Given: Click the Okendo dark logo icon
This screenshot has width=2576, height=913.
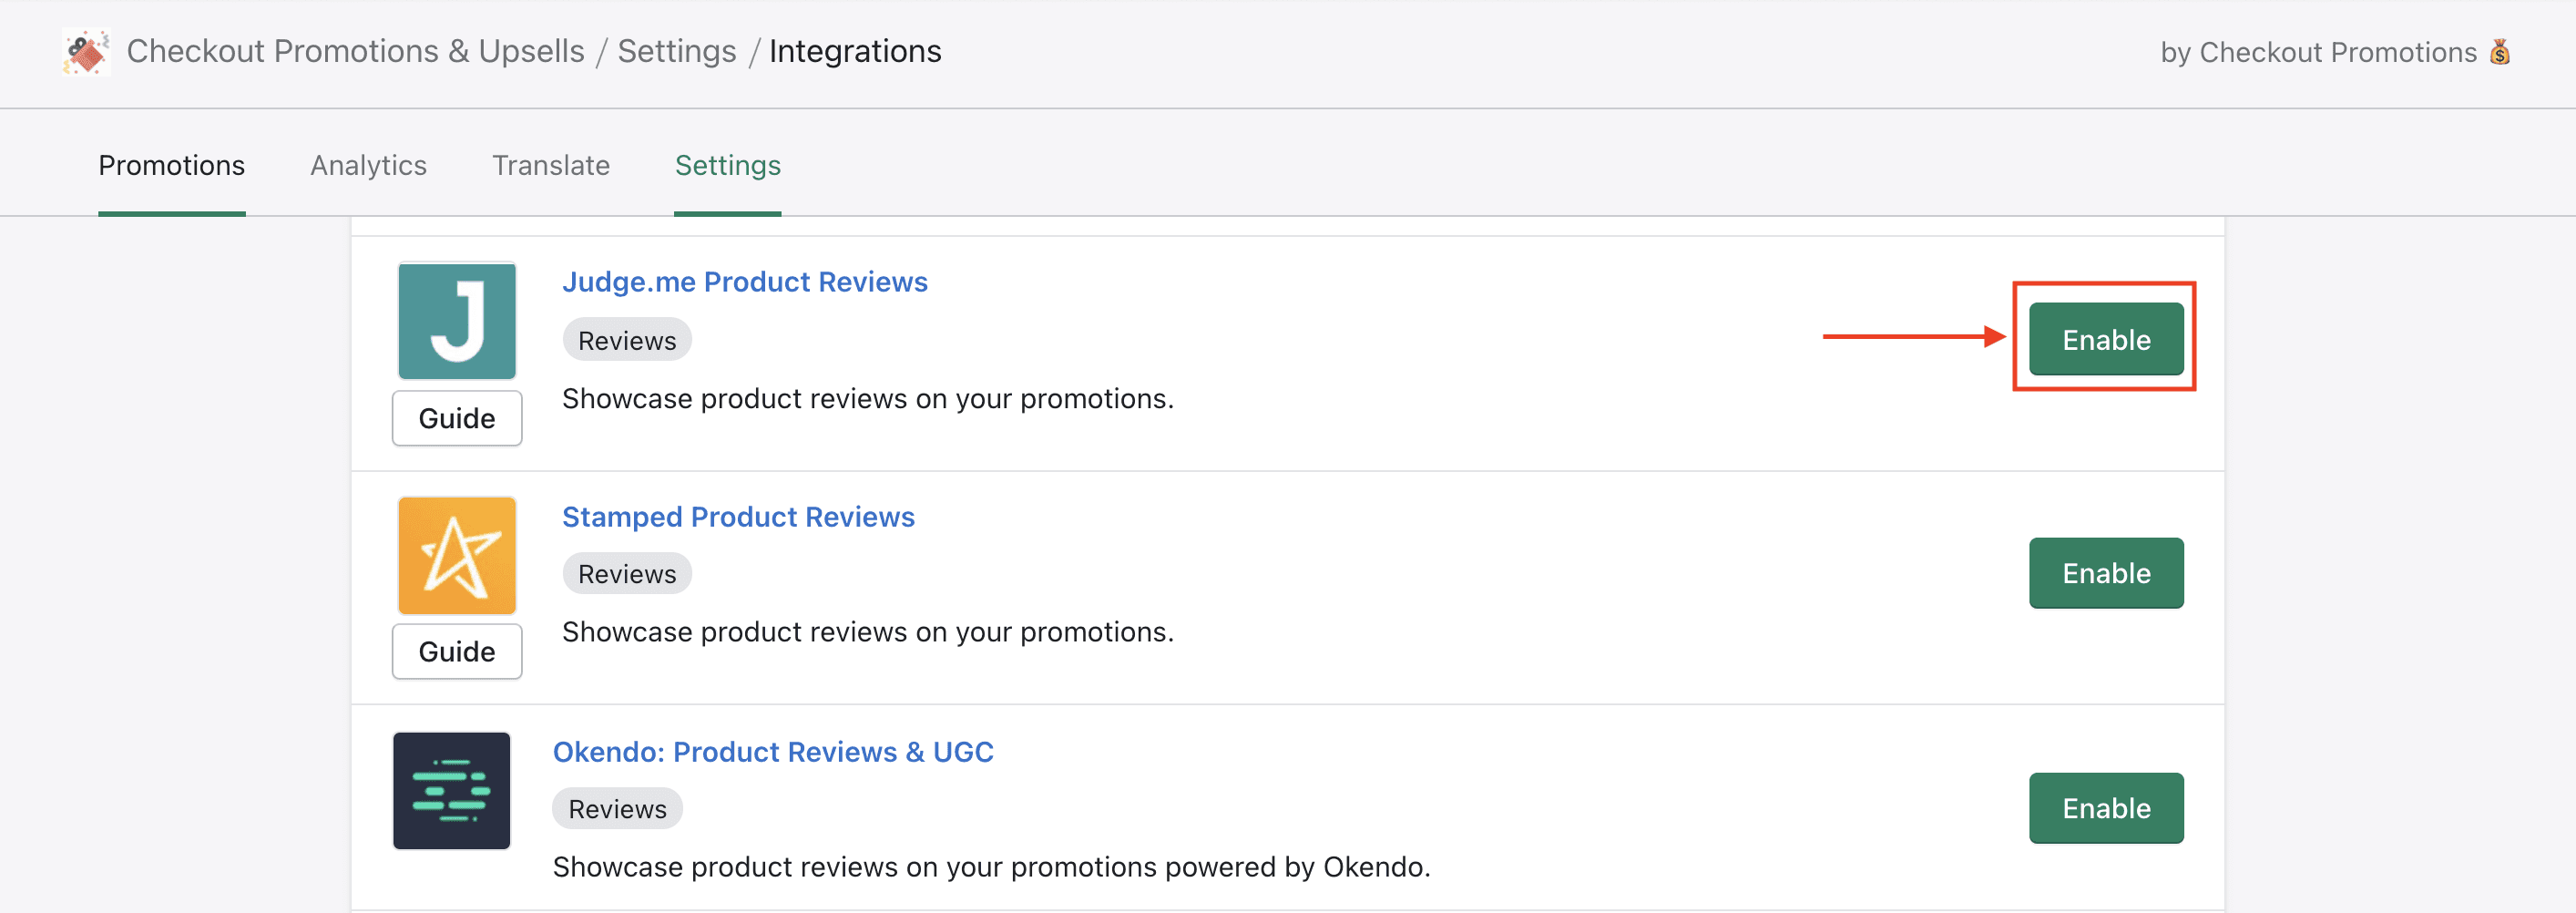Looking at the screenshot, I should (x=451, y=790).
